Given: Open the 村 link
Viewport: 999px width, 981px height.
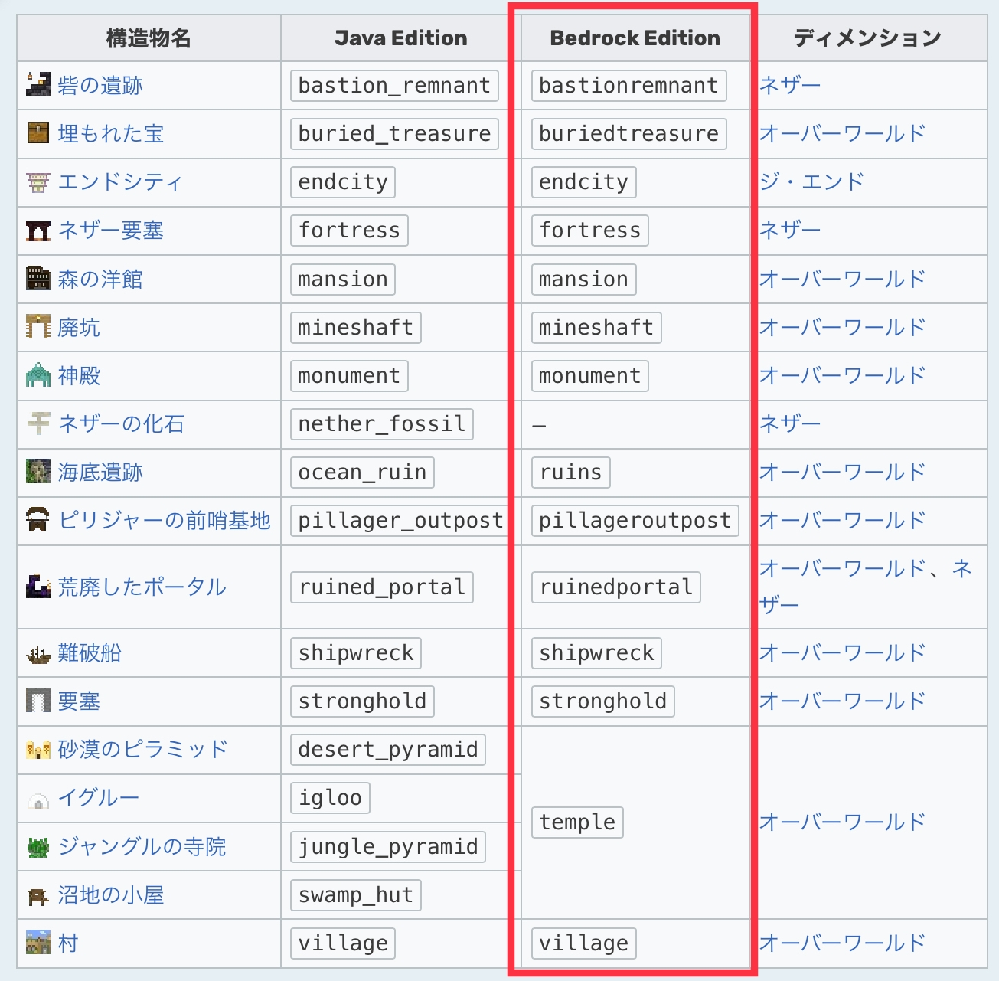Looking at the screenshot, I should point(68,943).
